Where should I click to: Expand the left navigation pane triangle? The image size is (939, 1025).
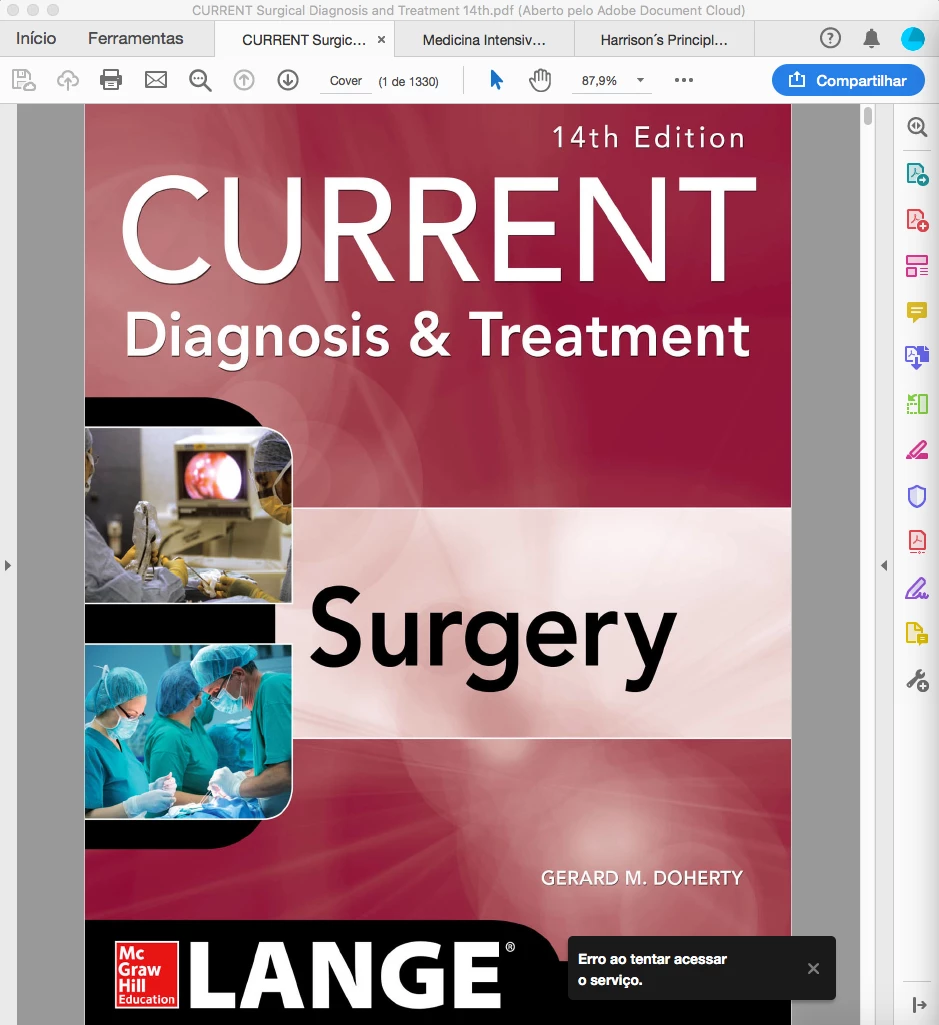pos(8,565)
